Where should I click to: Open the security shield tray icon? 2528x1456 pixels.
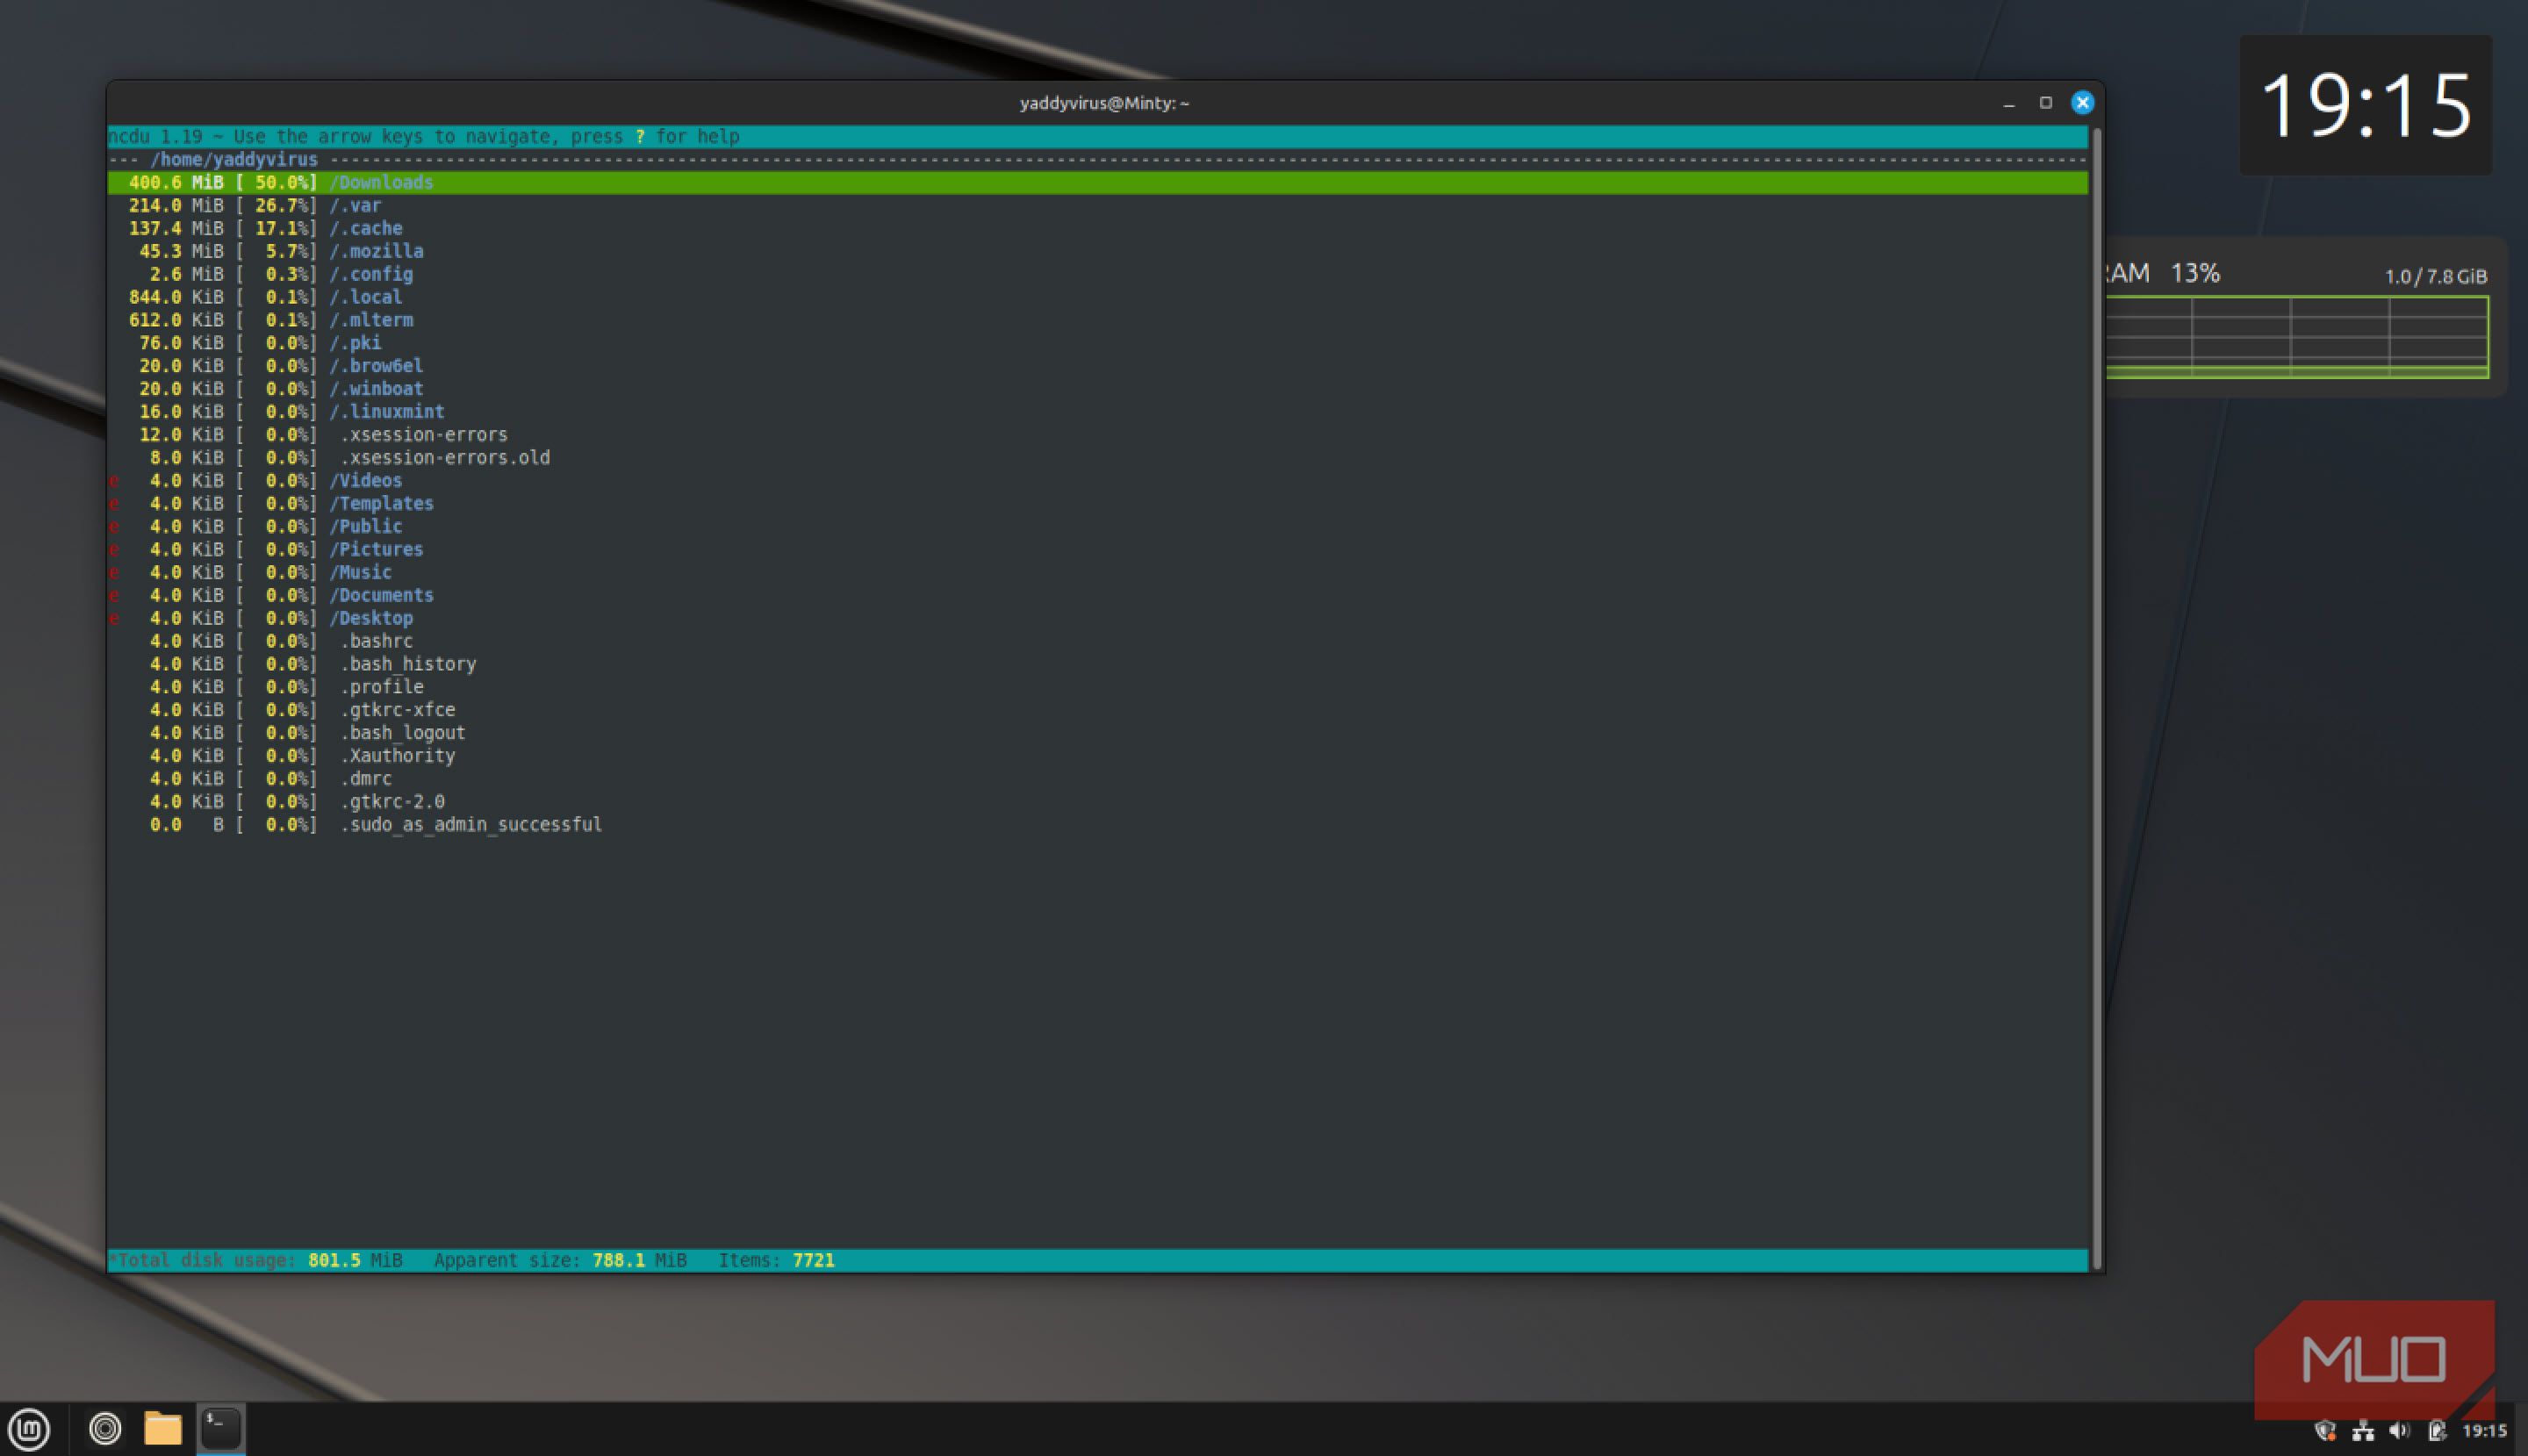tap(2326, 1431)
